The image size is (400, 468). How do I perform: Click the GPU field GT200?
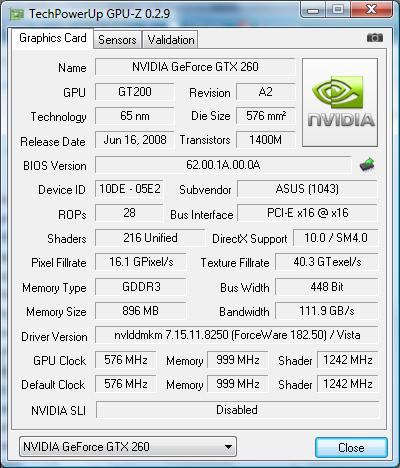click(x=135, y=92)
